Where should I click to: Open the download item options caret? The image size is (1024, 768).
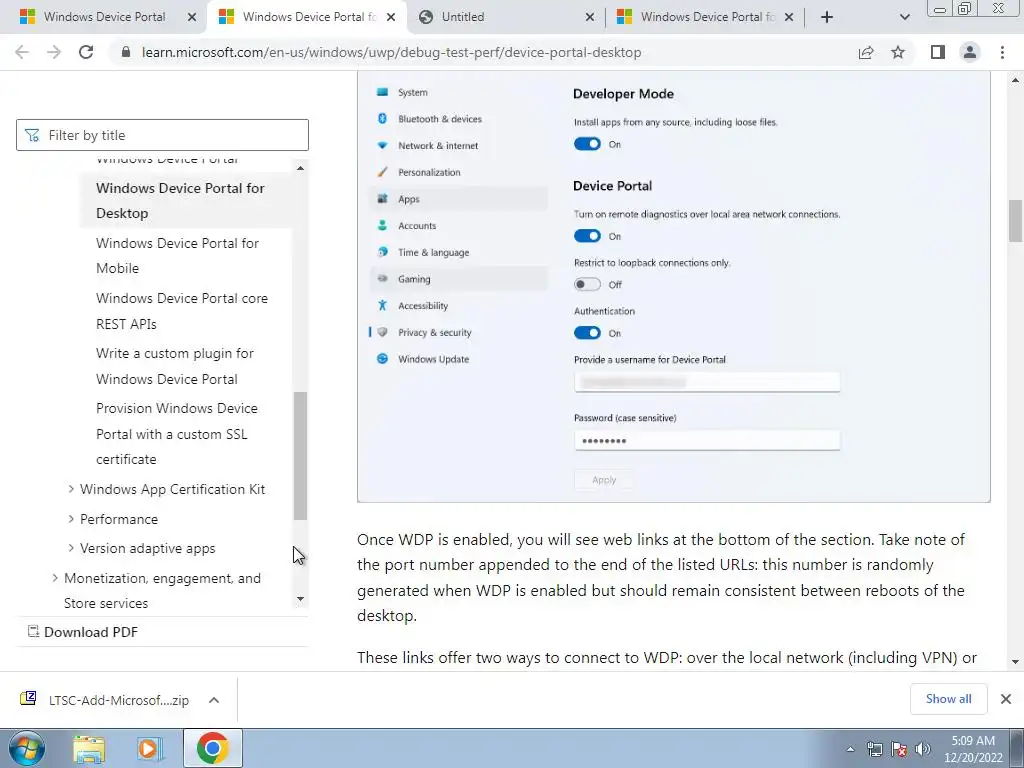pos(214,700)
